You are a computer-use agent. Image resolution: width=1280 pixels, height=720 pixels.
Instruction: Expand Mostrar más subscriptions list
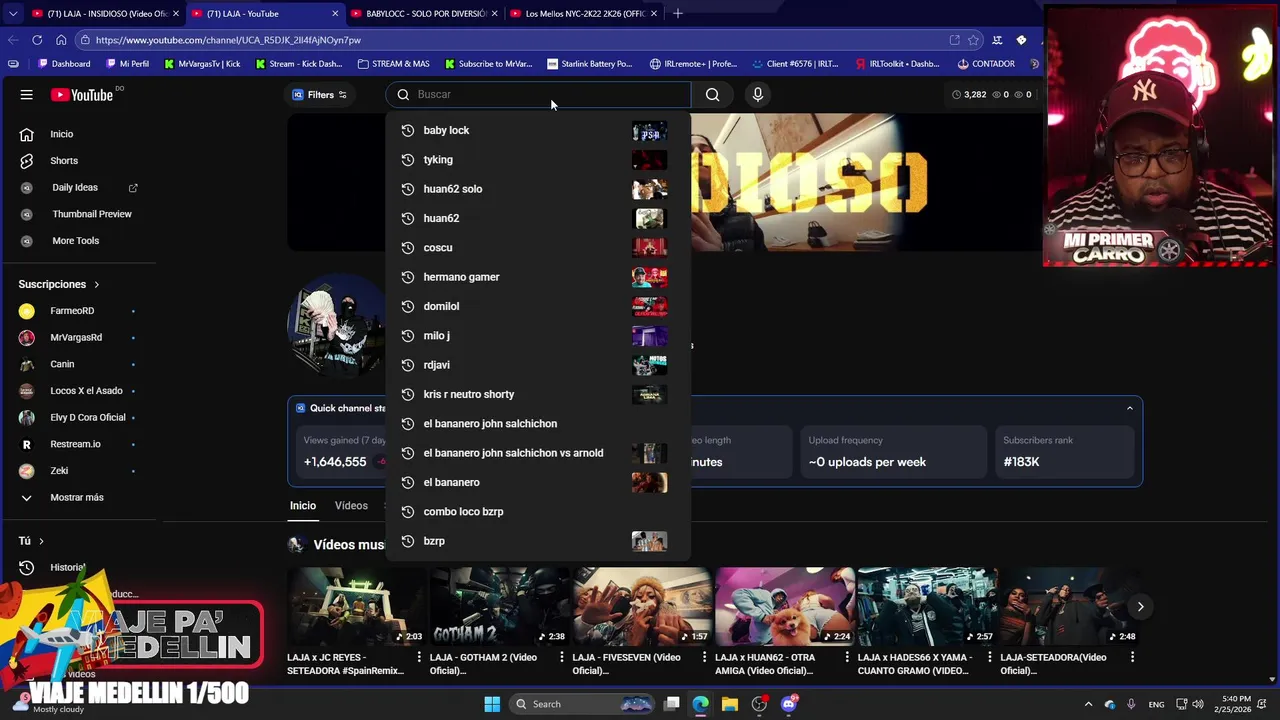(x=78, y=498)
